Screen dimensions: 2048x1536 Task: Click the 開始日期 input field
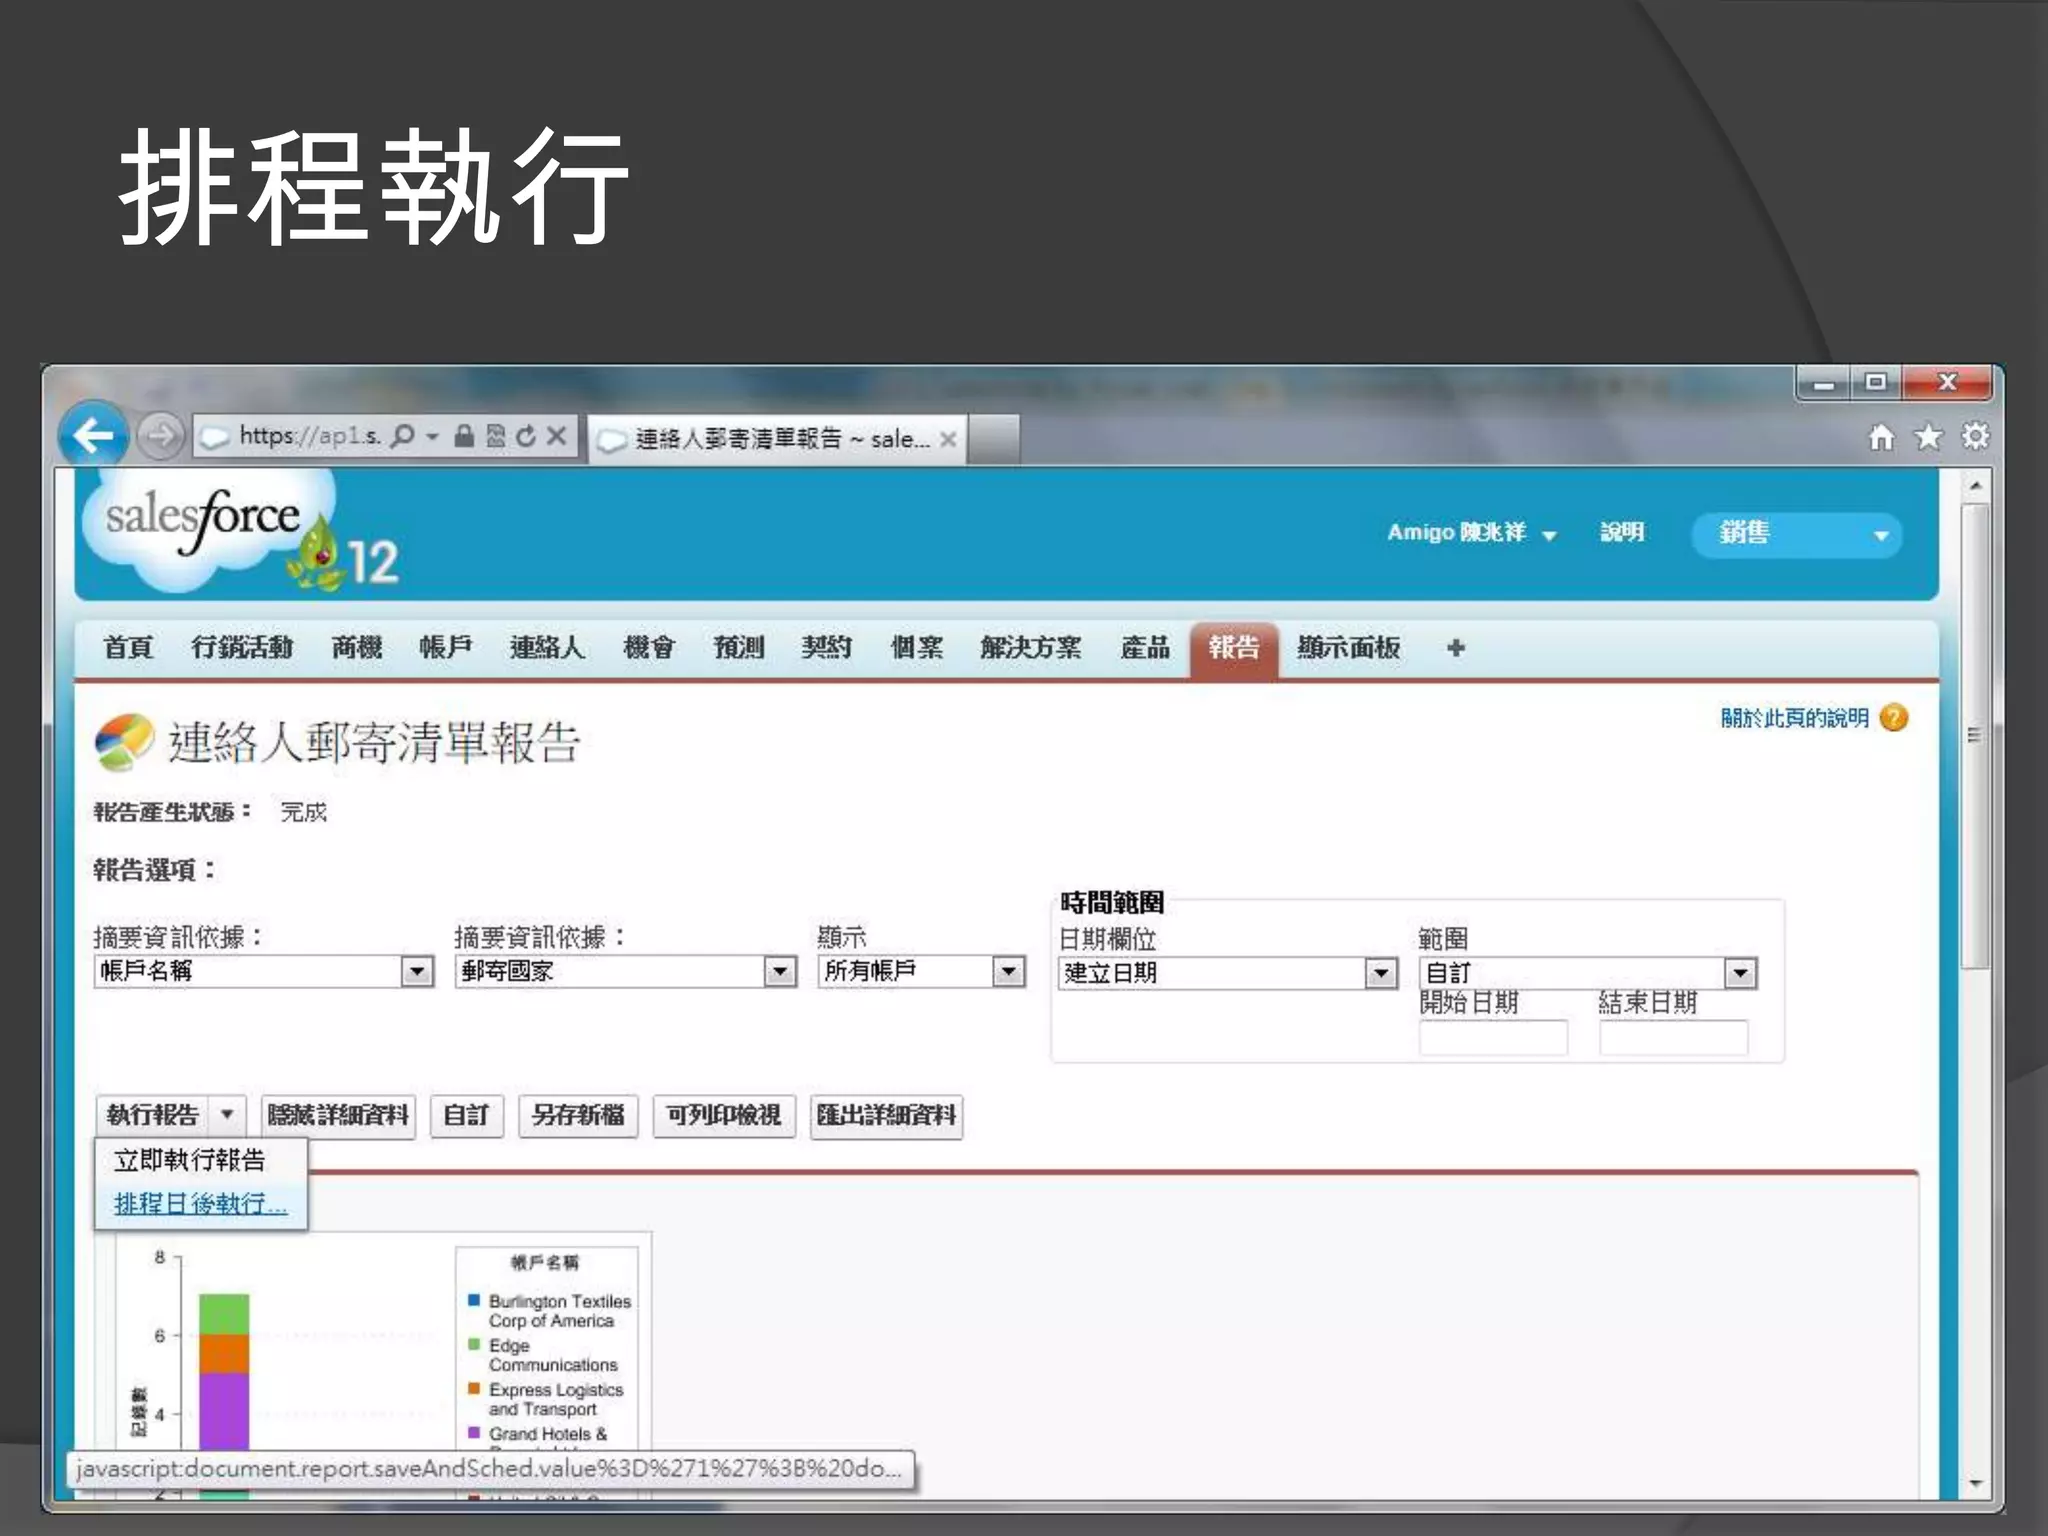[1493, 1038]
